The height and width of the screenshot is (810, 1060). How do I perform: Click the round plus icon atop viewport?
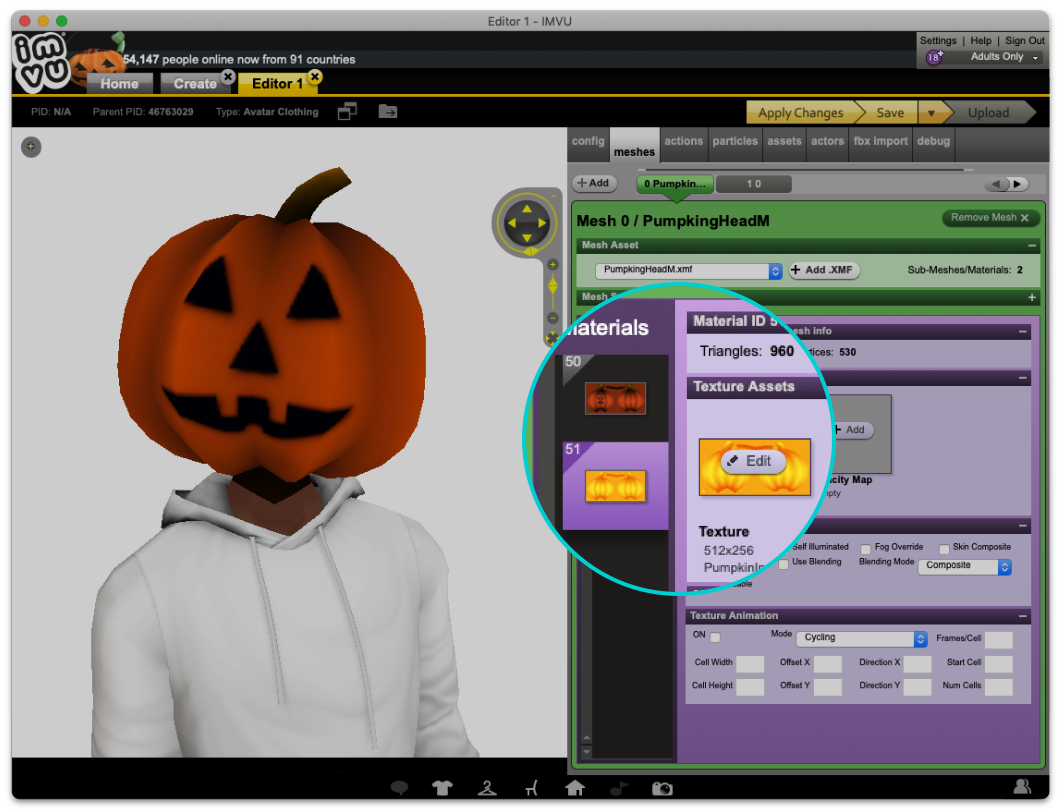(x=31, y=147)
